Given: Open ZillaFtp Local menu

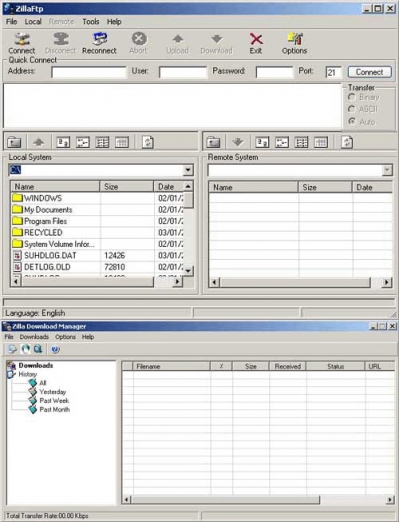Looking at the screenshot, I should [x=33, y=22].
